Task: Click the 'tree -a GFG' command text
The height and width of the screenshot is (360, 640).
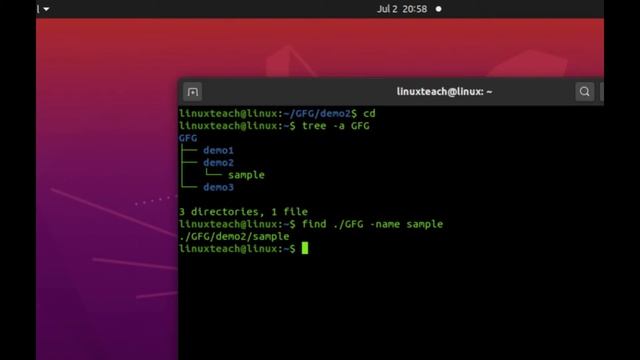Action: 336,126
